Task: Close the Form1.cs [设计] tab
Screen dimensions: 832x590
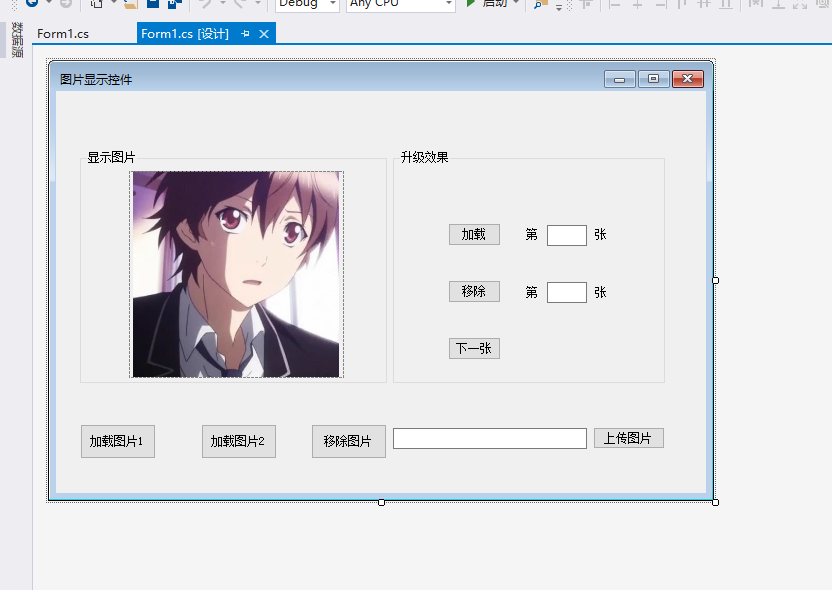Action: click(x=264, y=34)
